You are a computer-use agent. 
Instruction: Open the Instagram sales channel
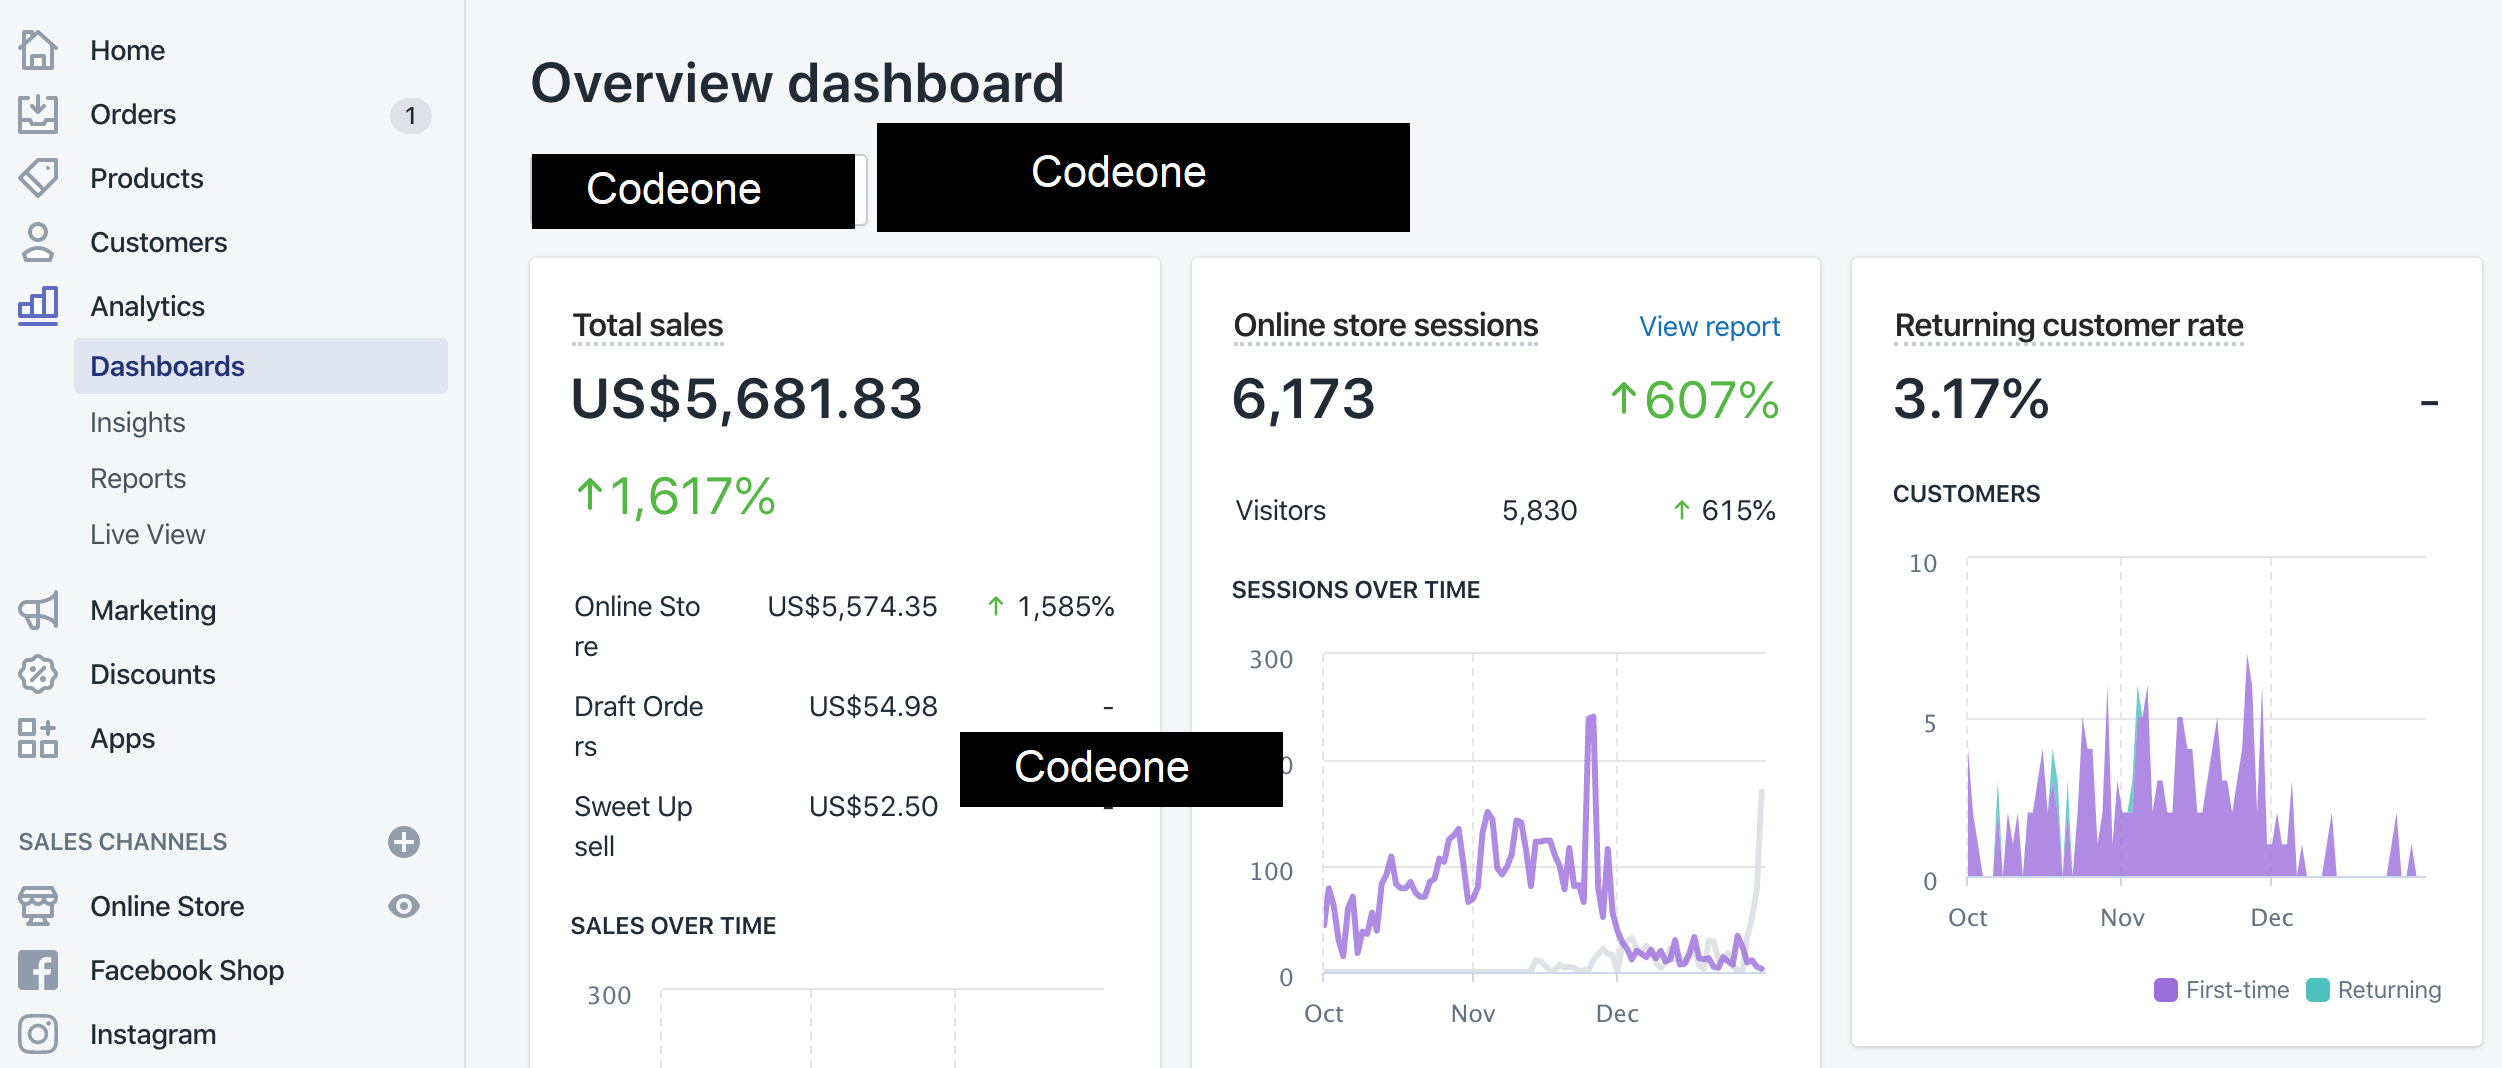point(152,1034)
